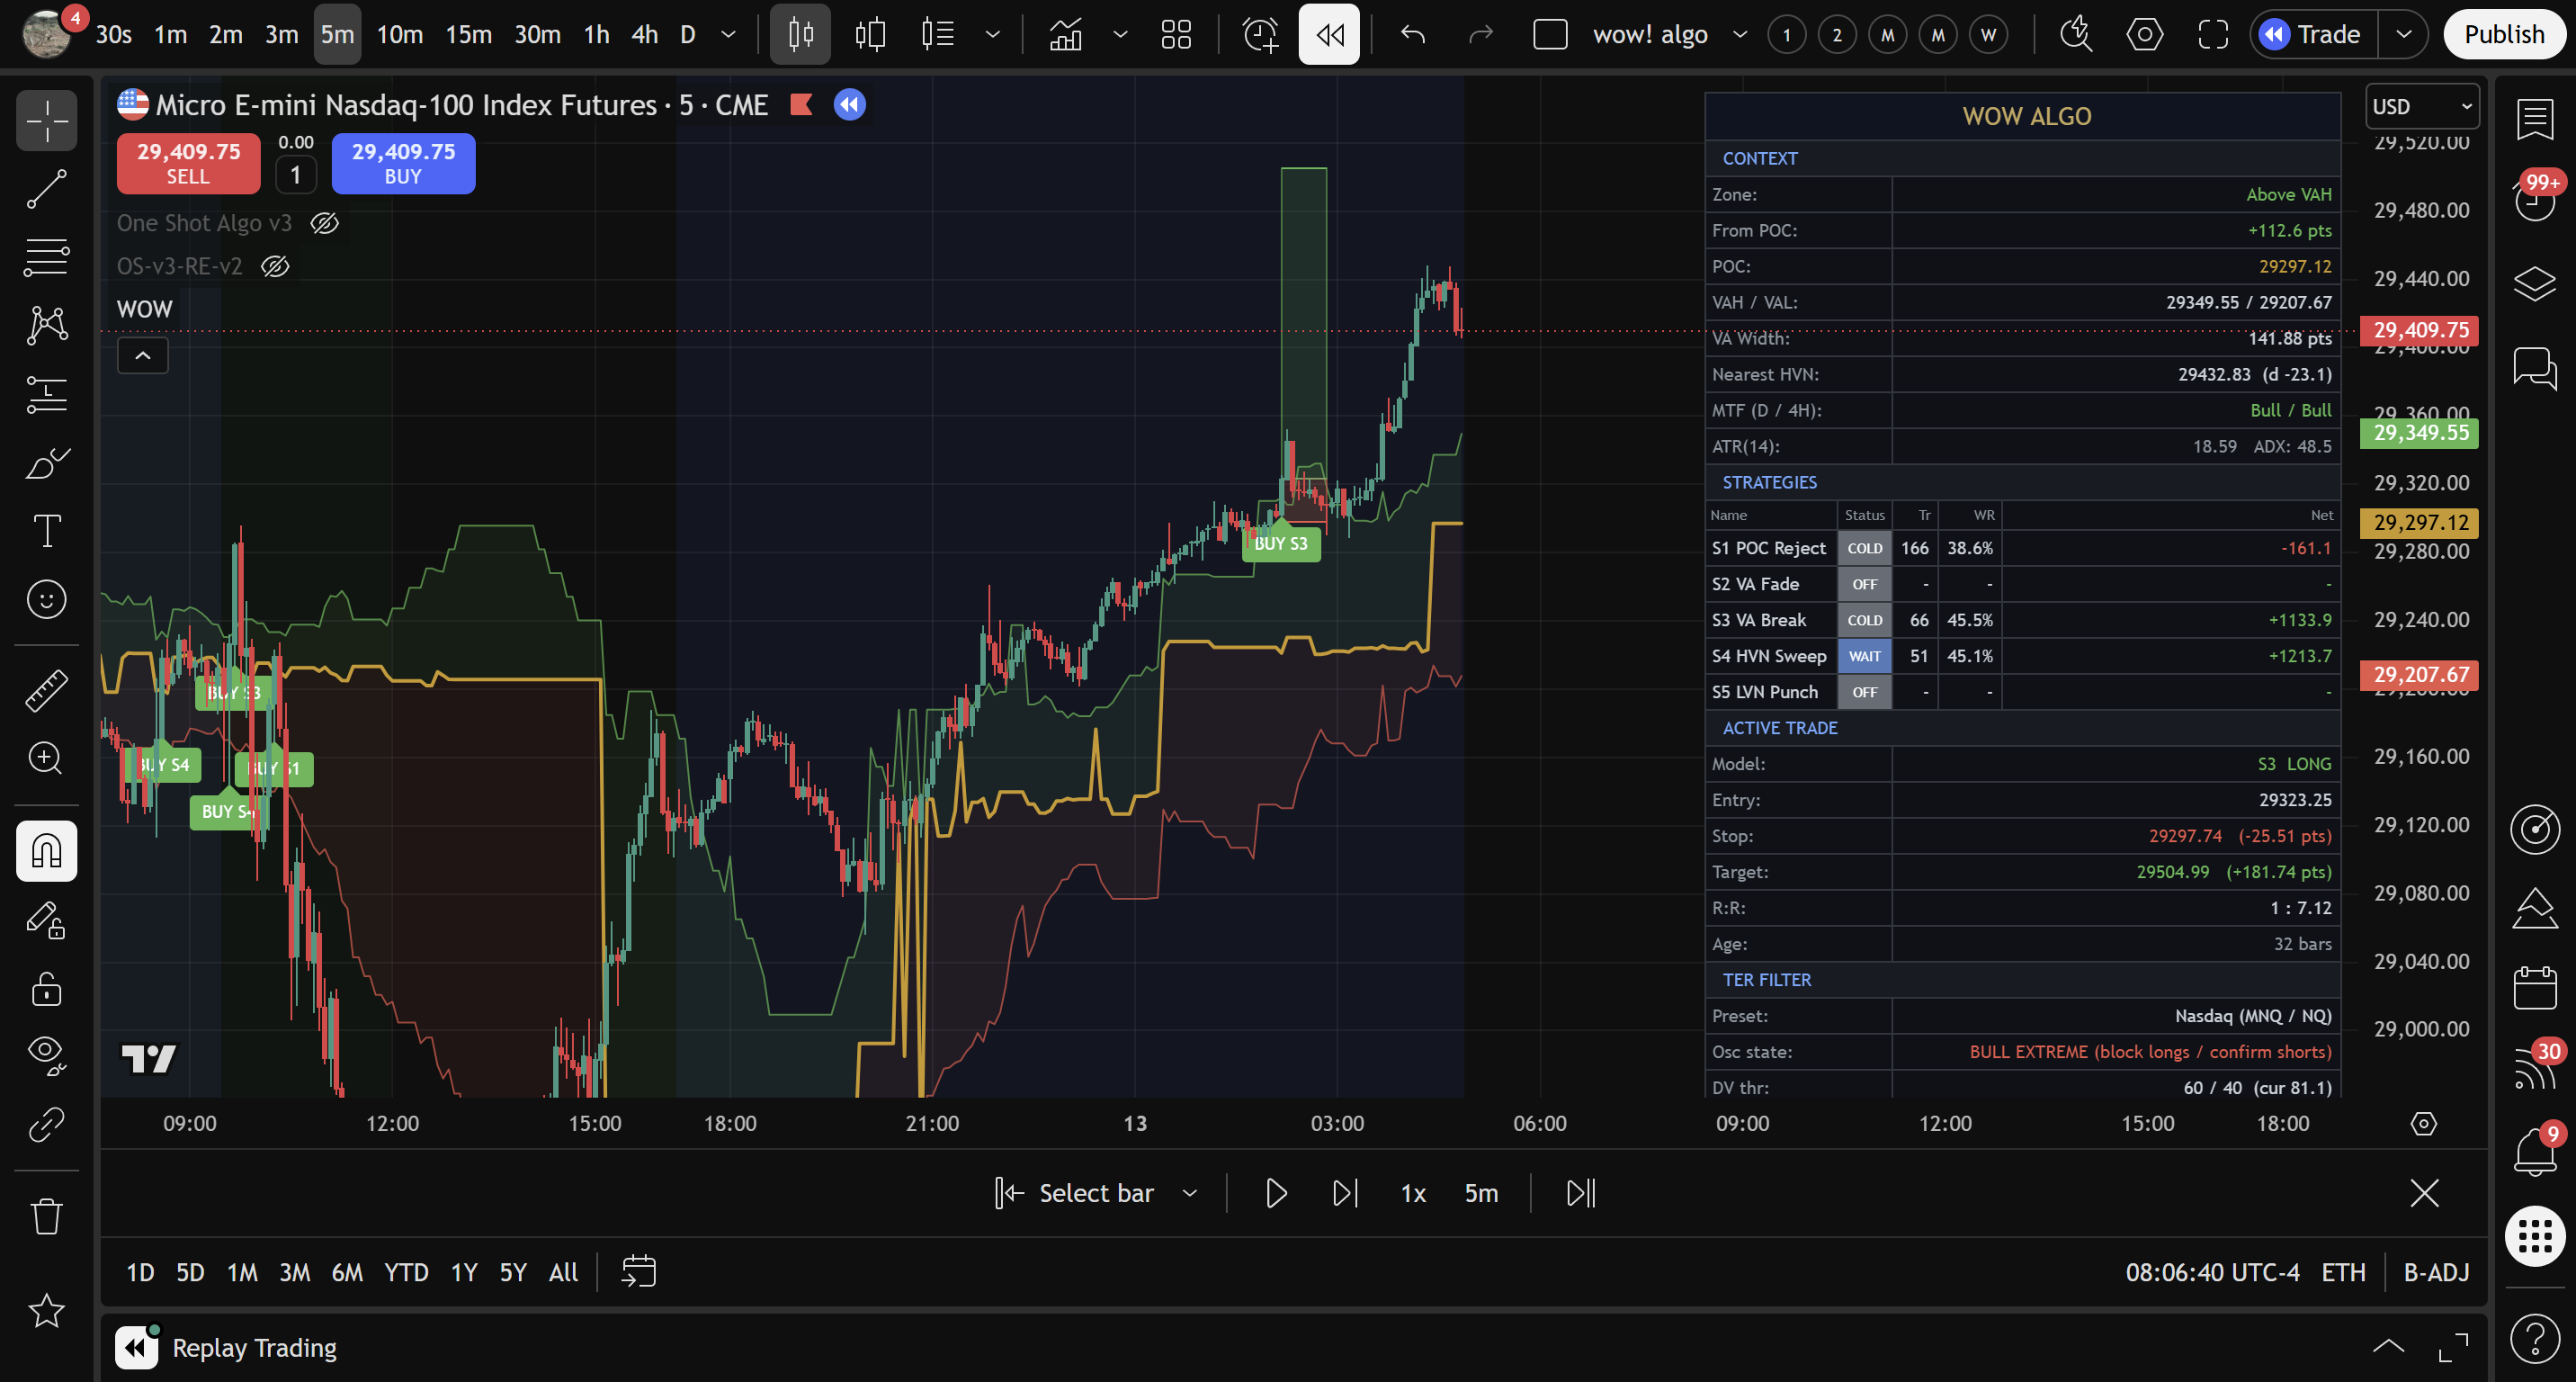Set date range to YTD

pos(406,1272)
